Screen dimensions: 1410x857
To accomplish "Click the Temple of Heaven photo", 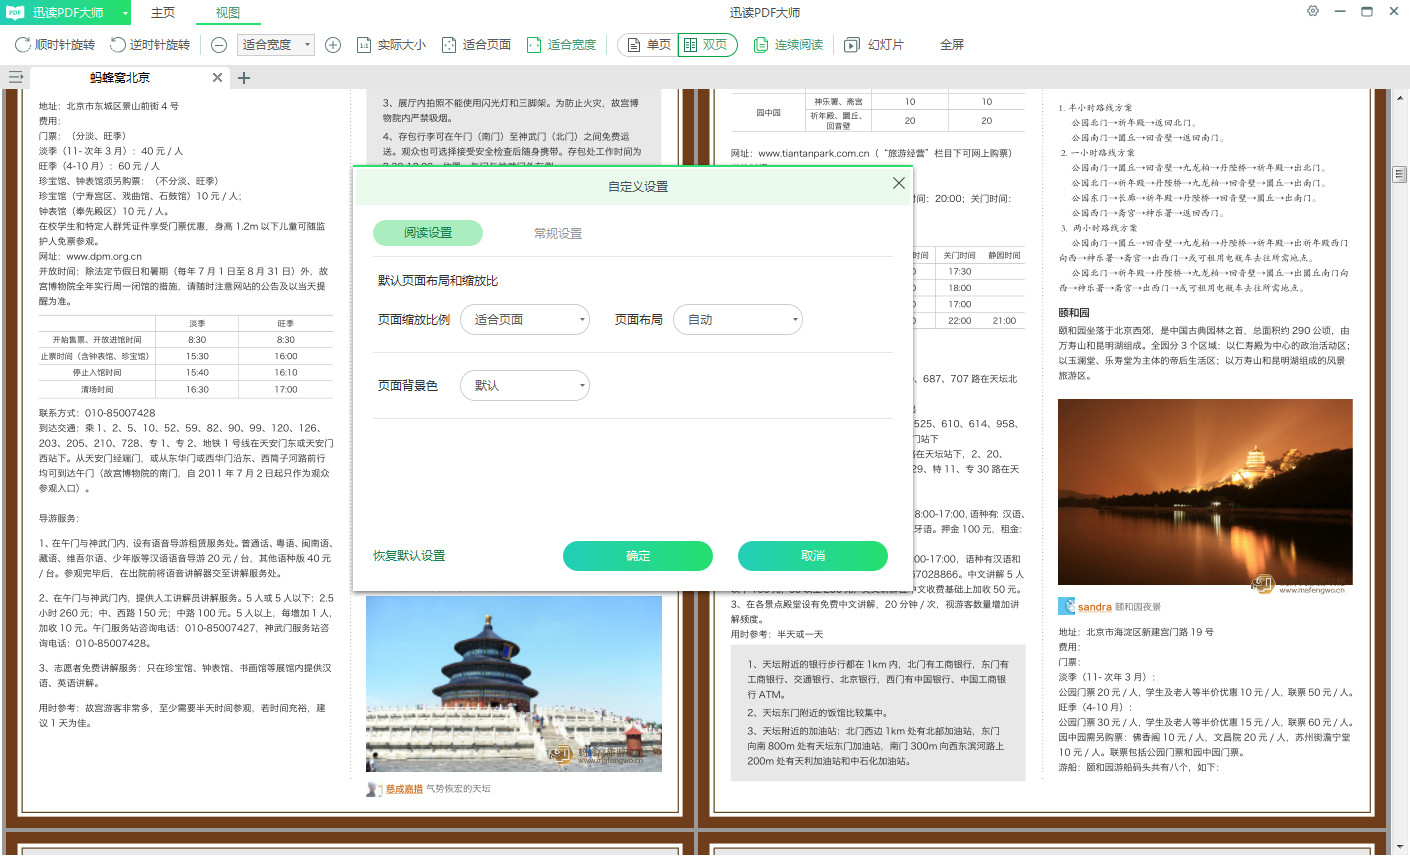I will (x=514, y=684).
